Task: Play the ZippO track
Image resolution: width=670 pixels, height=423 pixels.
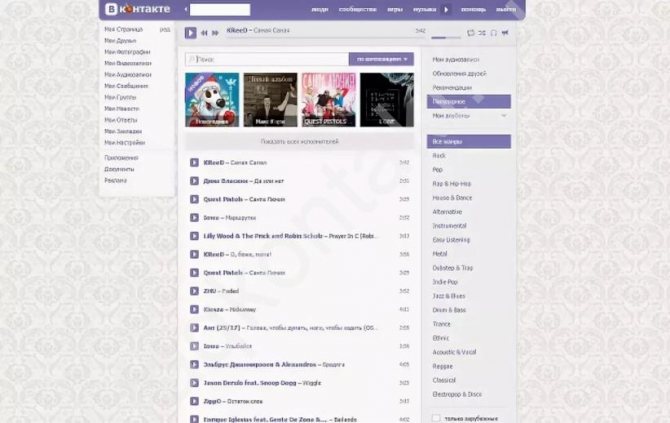Action: (194, 401)
